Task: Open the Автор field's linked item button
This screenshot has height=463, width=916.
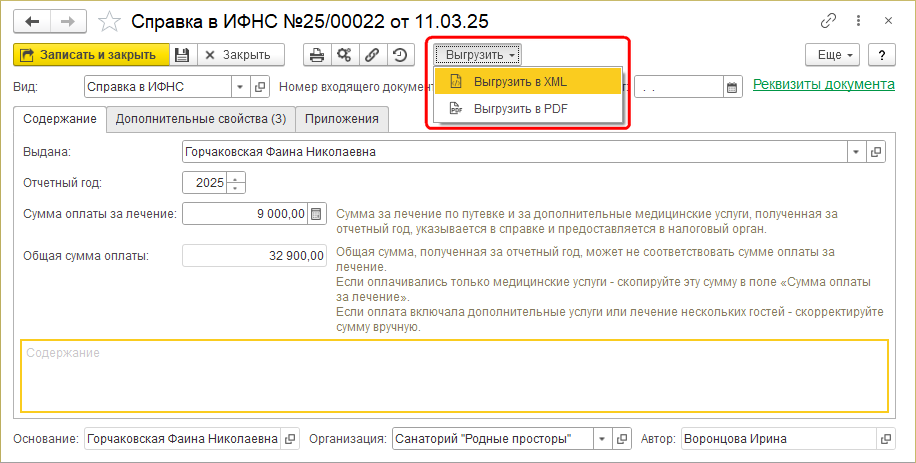Action: pos(886,438)
